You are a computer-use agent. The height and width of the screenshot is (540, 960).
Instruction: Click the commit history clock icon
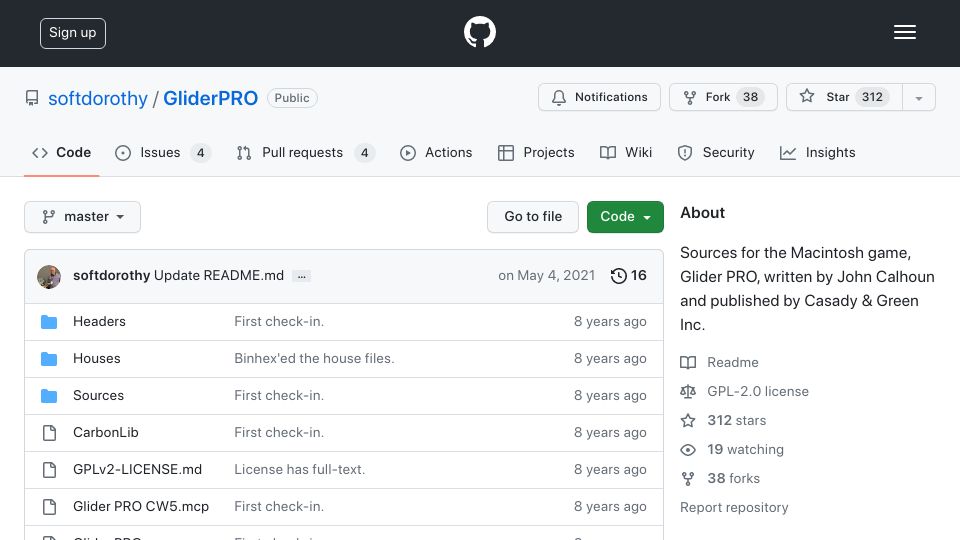pos(618,276)
